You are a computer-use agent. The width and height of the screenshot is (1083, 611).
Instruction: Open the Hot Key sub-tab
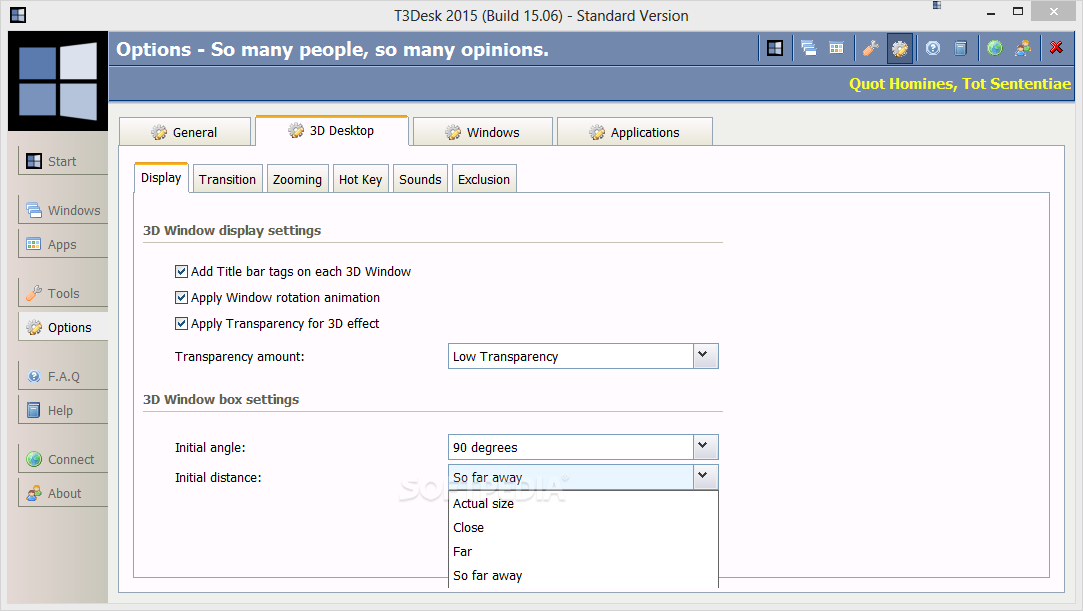click(361, 179)
